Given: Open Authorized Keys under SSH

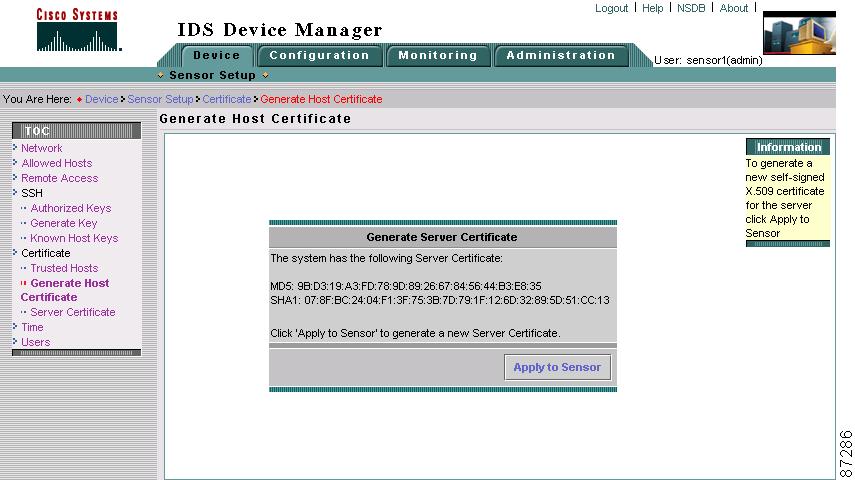Looking at the screenshot, I should [x=71, y=208].
